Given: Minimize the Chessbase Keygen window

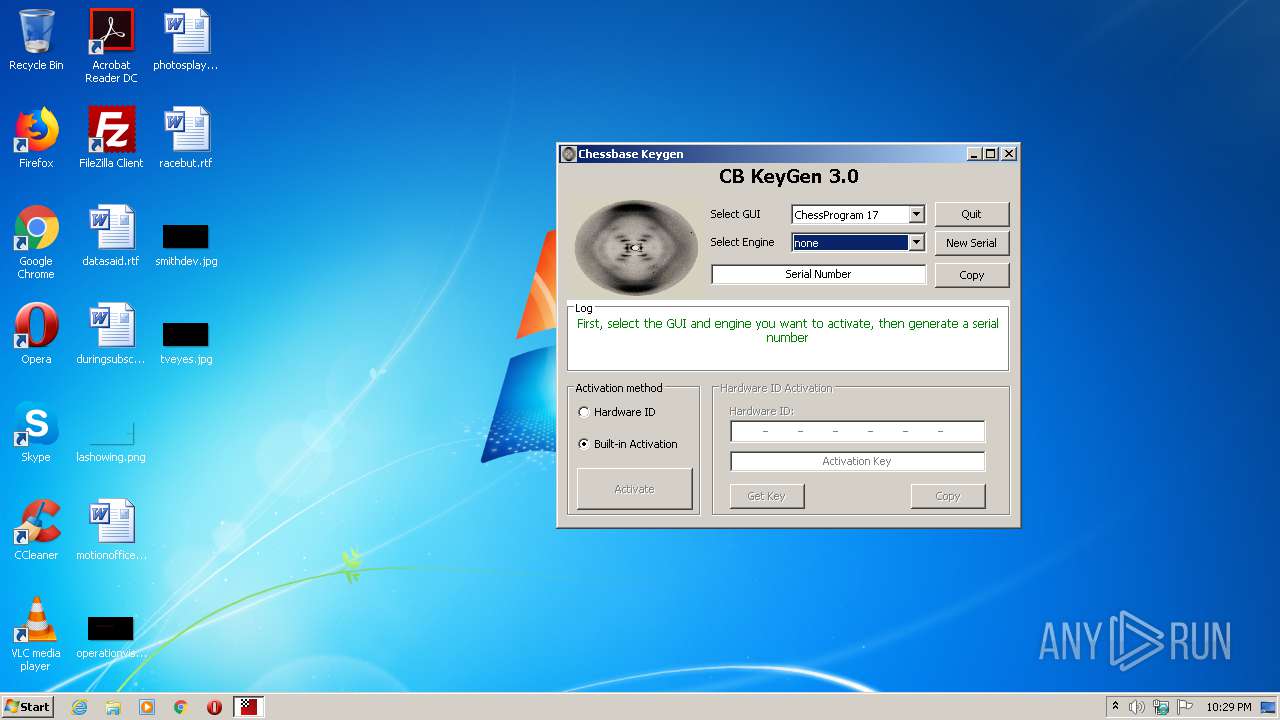Looking at the screenshot, I should (974, 154).
